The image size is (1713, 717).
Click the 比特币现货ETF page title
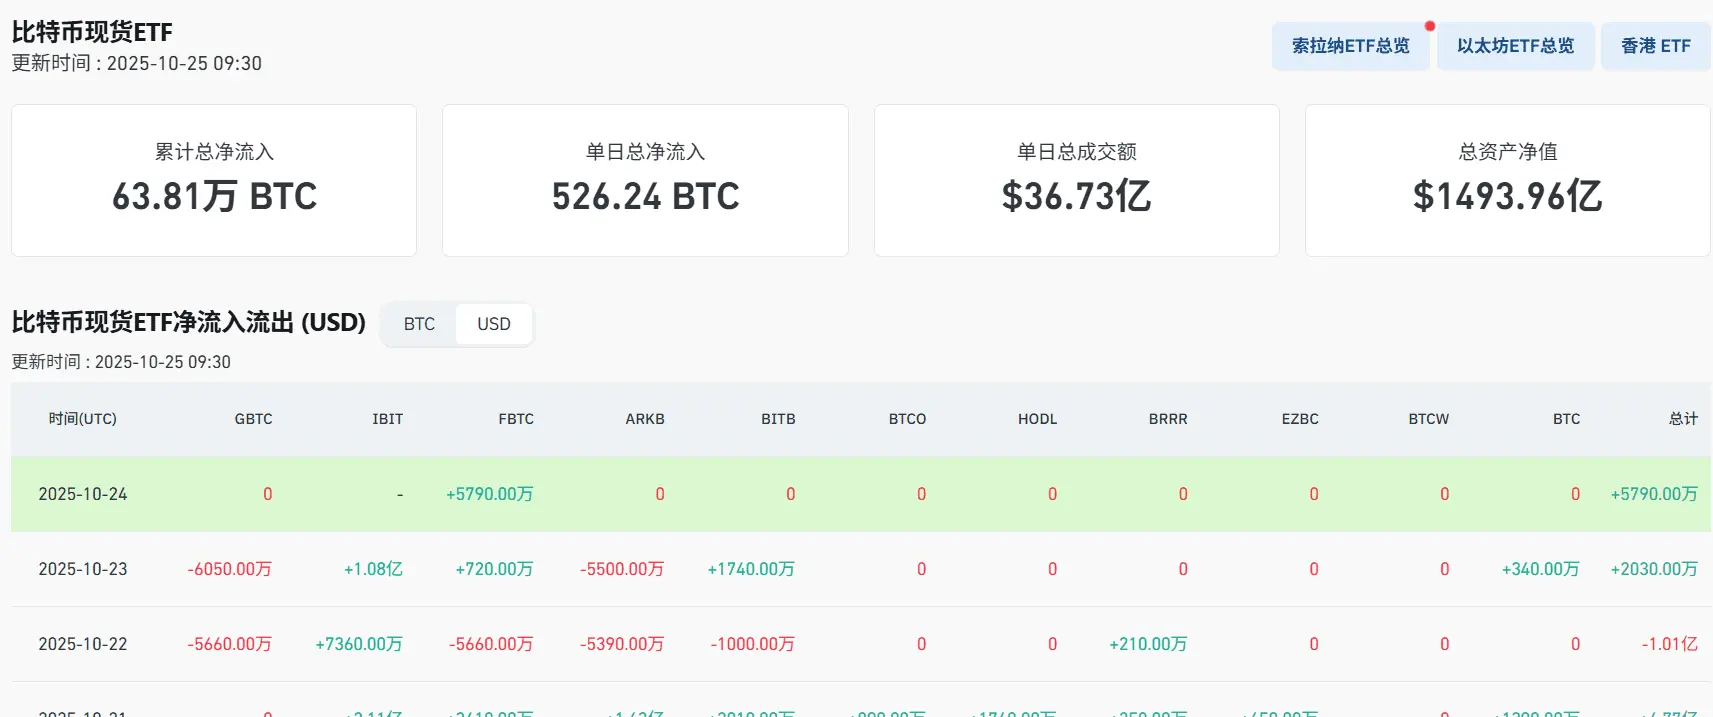92,32
